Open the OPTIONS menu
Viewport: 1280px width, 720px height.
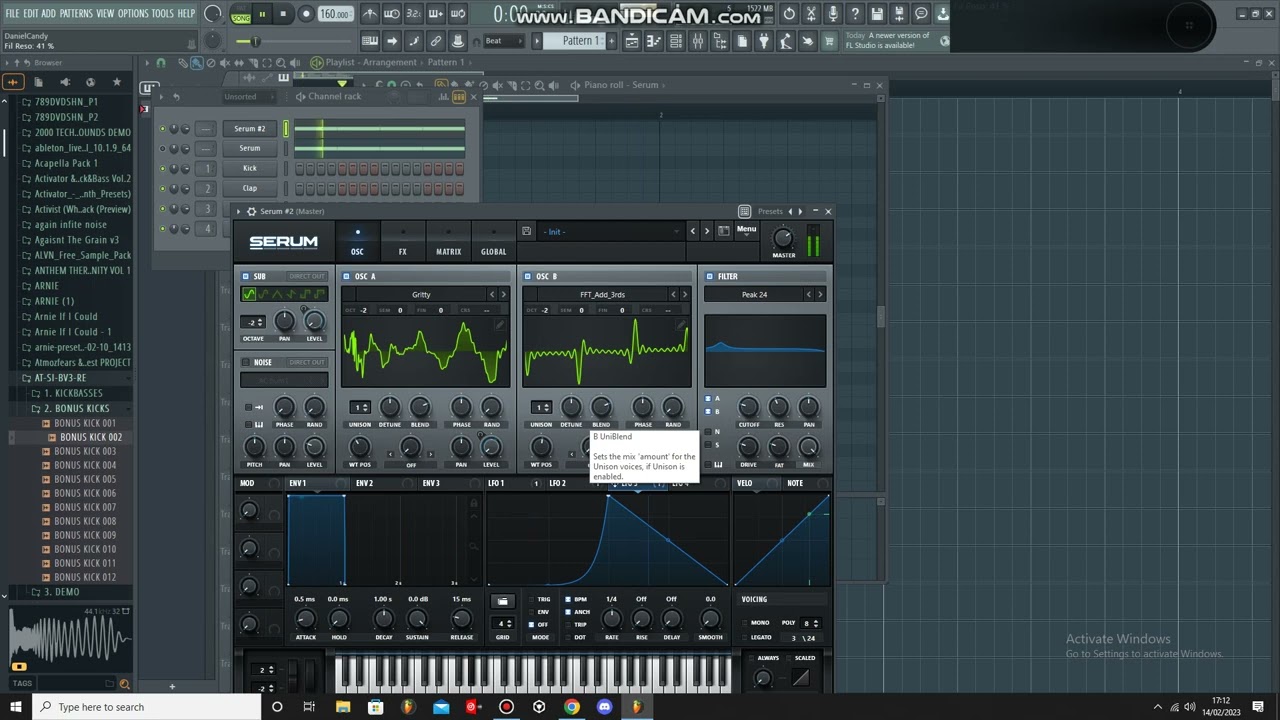pos(133,14)
